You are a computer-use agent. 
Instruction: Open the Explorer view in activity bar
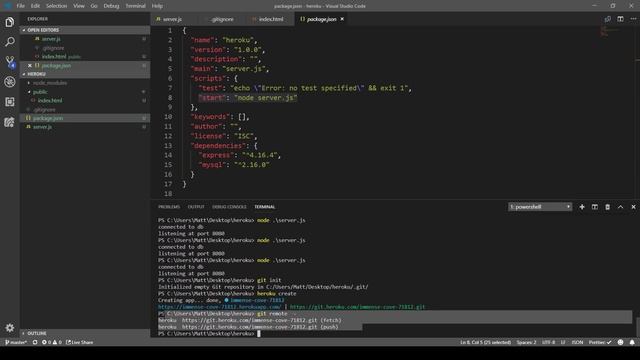click(x=10, y=22)
